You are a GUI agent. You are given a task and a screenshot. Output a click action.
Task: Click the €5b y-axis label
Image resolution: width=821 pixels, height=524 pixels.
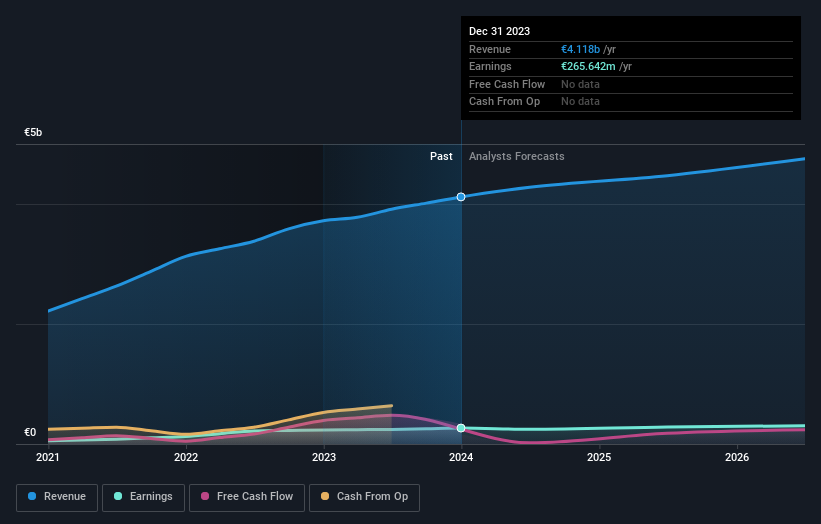33,132
